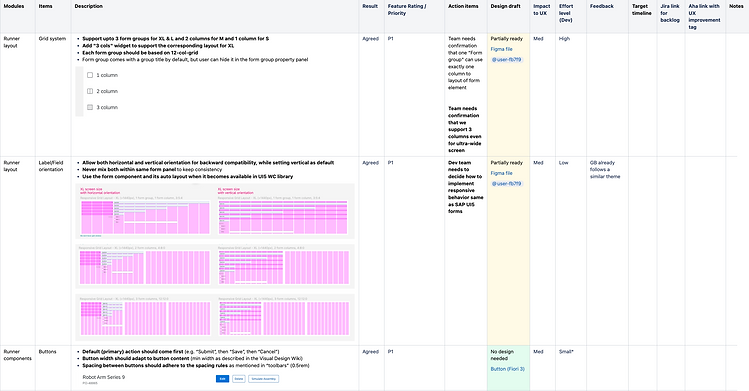Click the Result column header
749x391 pixels.
(x=370, y=6)
